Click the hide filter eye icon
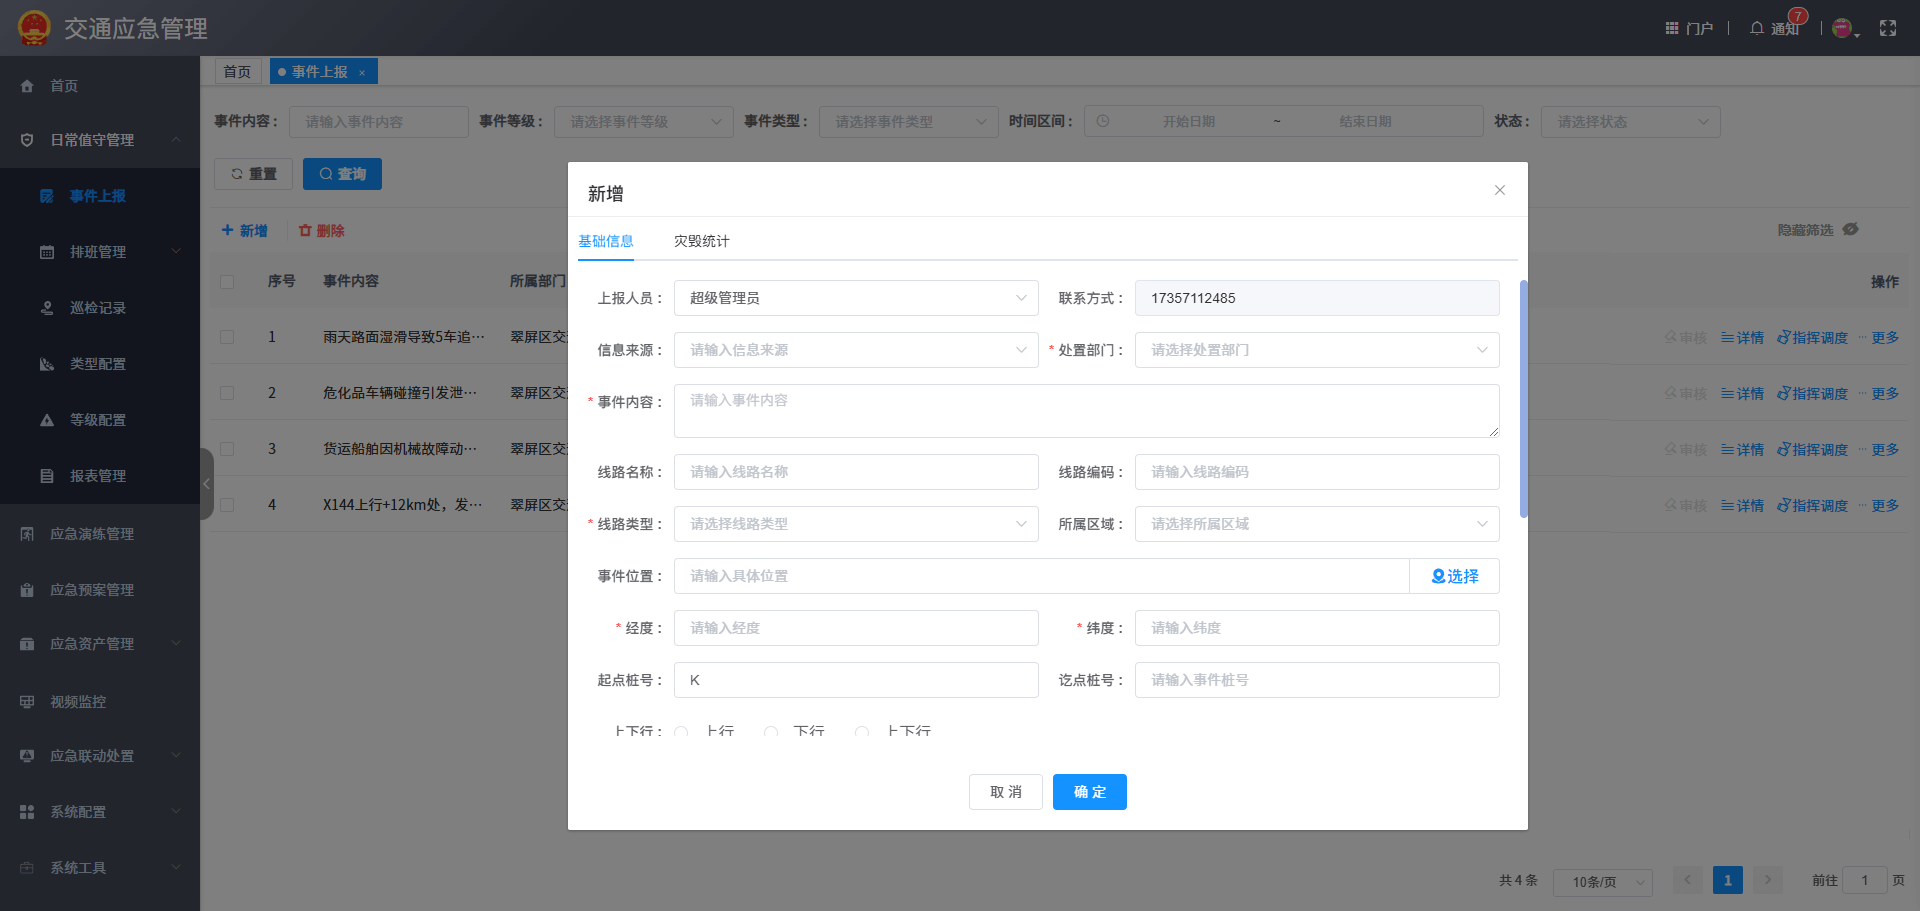This screenshot has height=911, width=1920. coord(1851,229)
